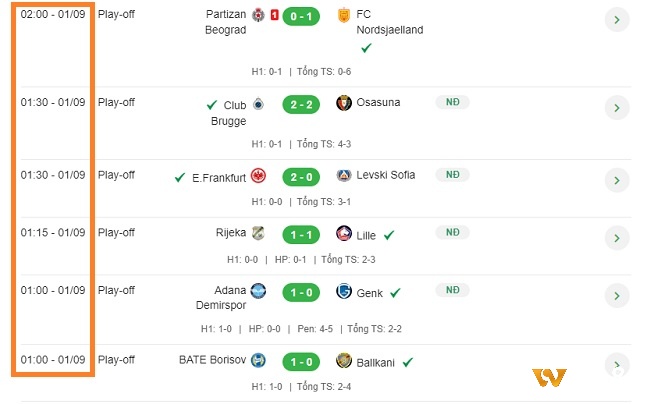Click NĐ tag on Osasuna match
The width and height of the screenshot is (650, 404).
point(452,102)
